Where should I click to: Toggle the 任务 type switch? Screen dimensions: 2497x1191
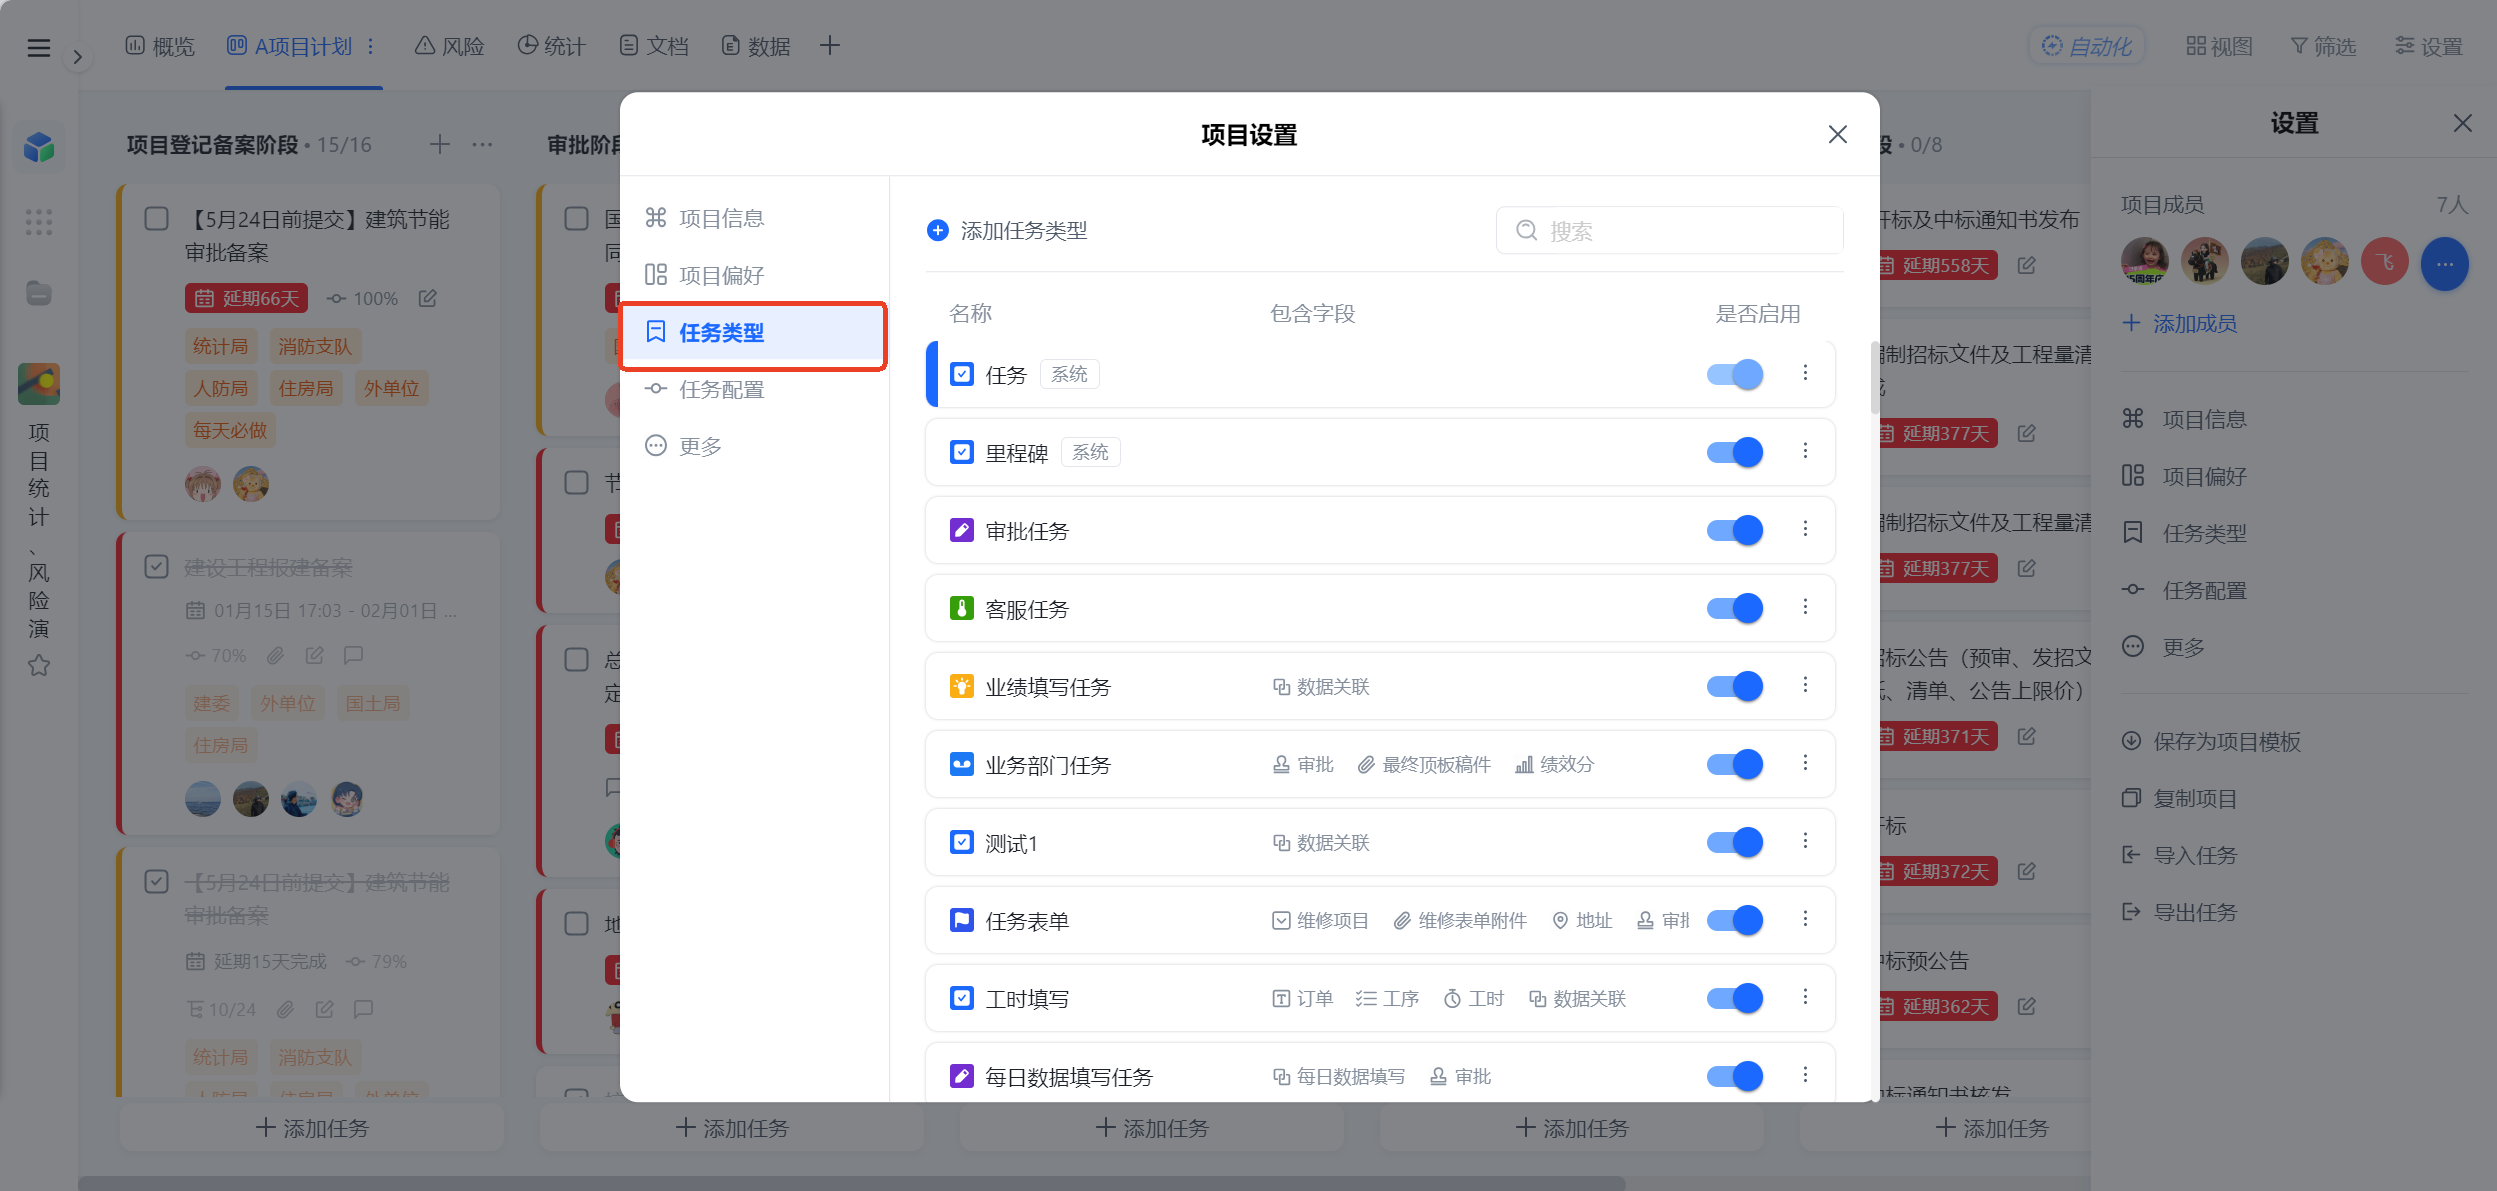(1734, 374)
